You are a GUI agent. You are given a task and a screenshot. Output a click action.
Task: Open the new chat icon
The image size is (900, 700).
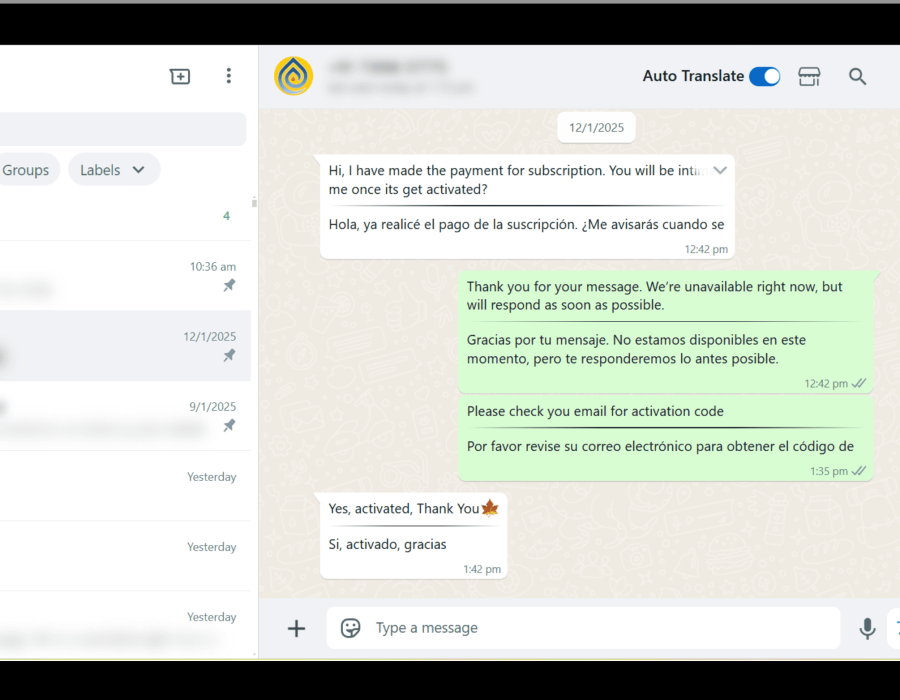180,76
